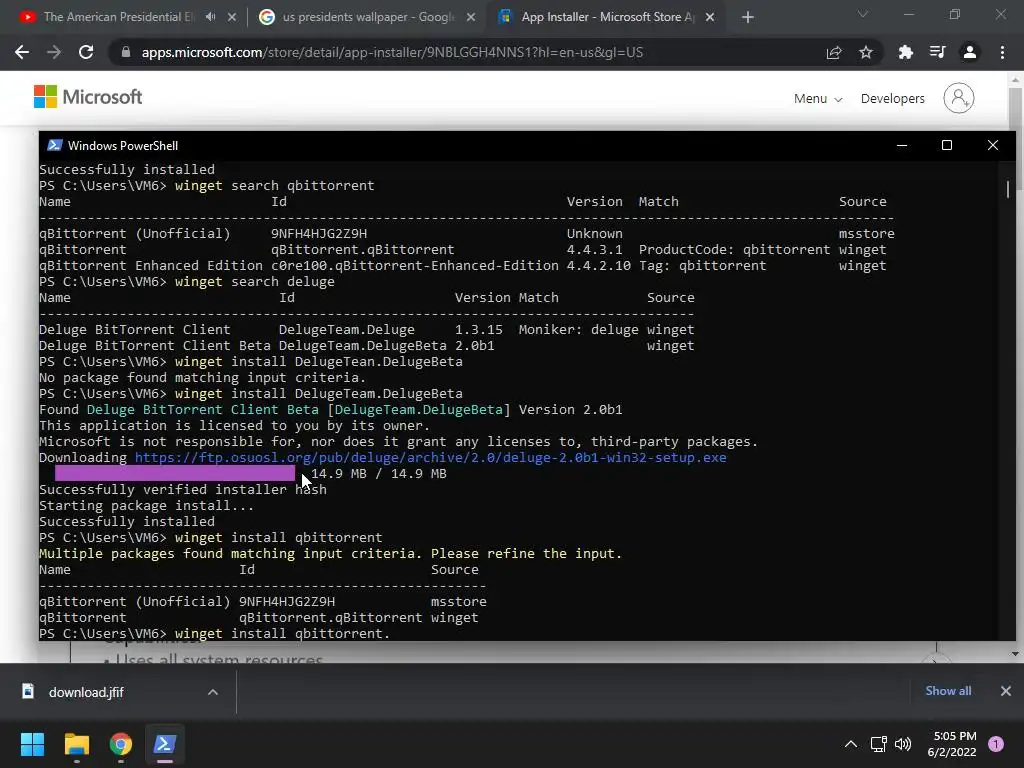
Task: Click the Microsoft logo
Action: pos(88,97)
